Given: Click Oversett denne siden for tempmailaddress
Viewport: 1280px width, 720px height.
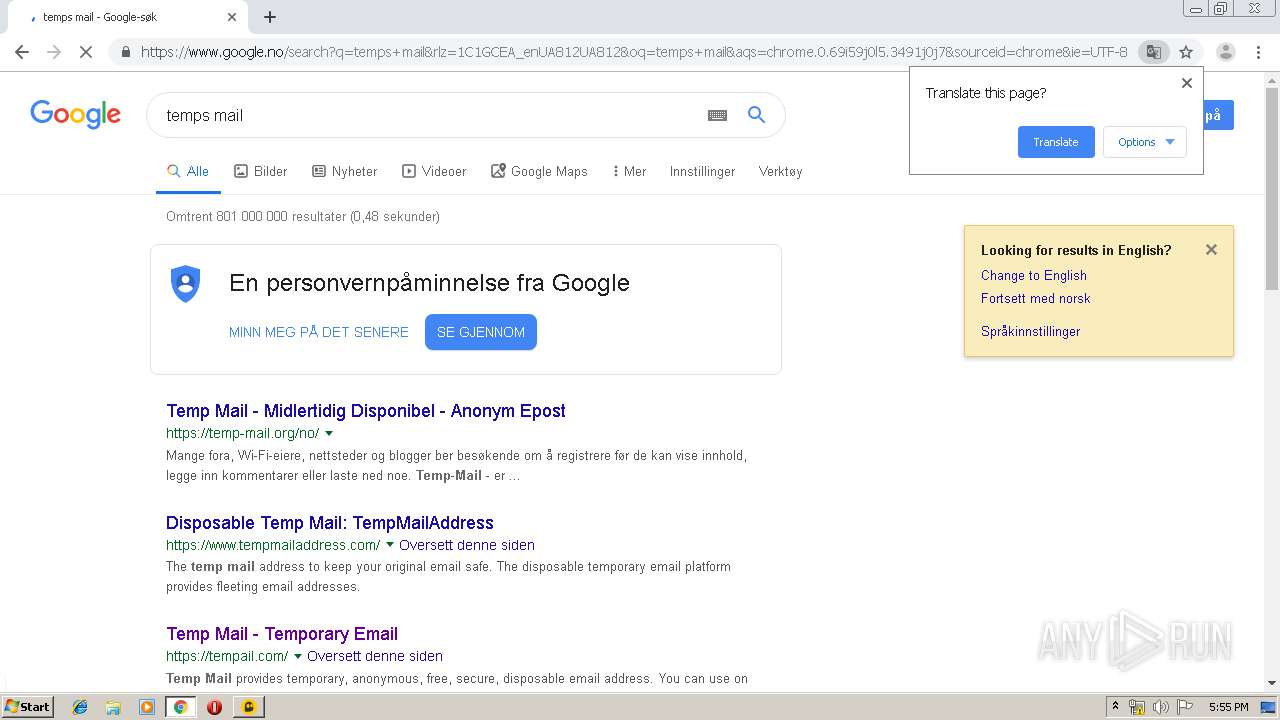Looking at the screenshot, I should pos(467,545).
